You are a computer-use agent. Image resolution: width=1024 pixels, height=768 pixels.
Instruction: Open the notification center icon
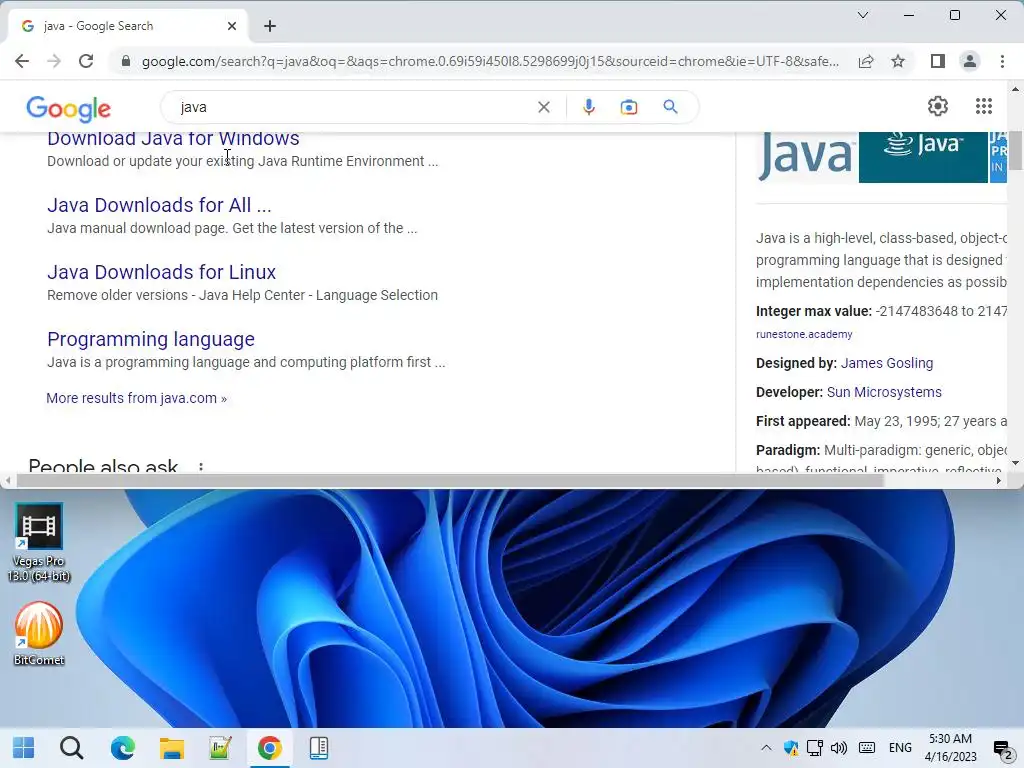pyautogui.click(x=1002, y=748)
